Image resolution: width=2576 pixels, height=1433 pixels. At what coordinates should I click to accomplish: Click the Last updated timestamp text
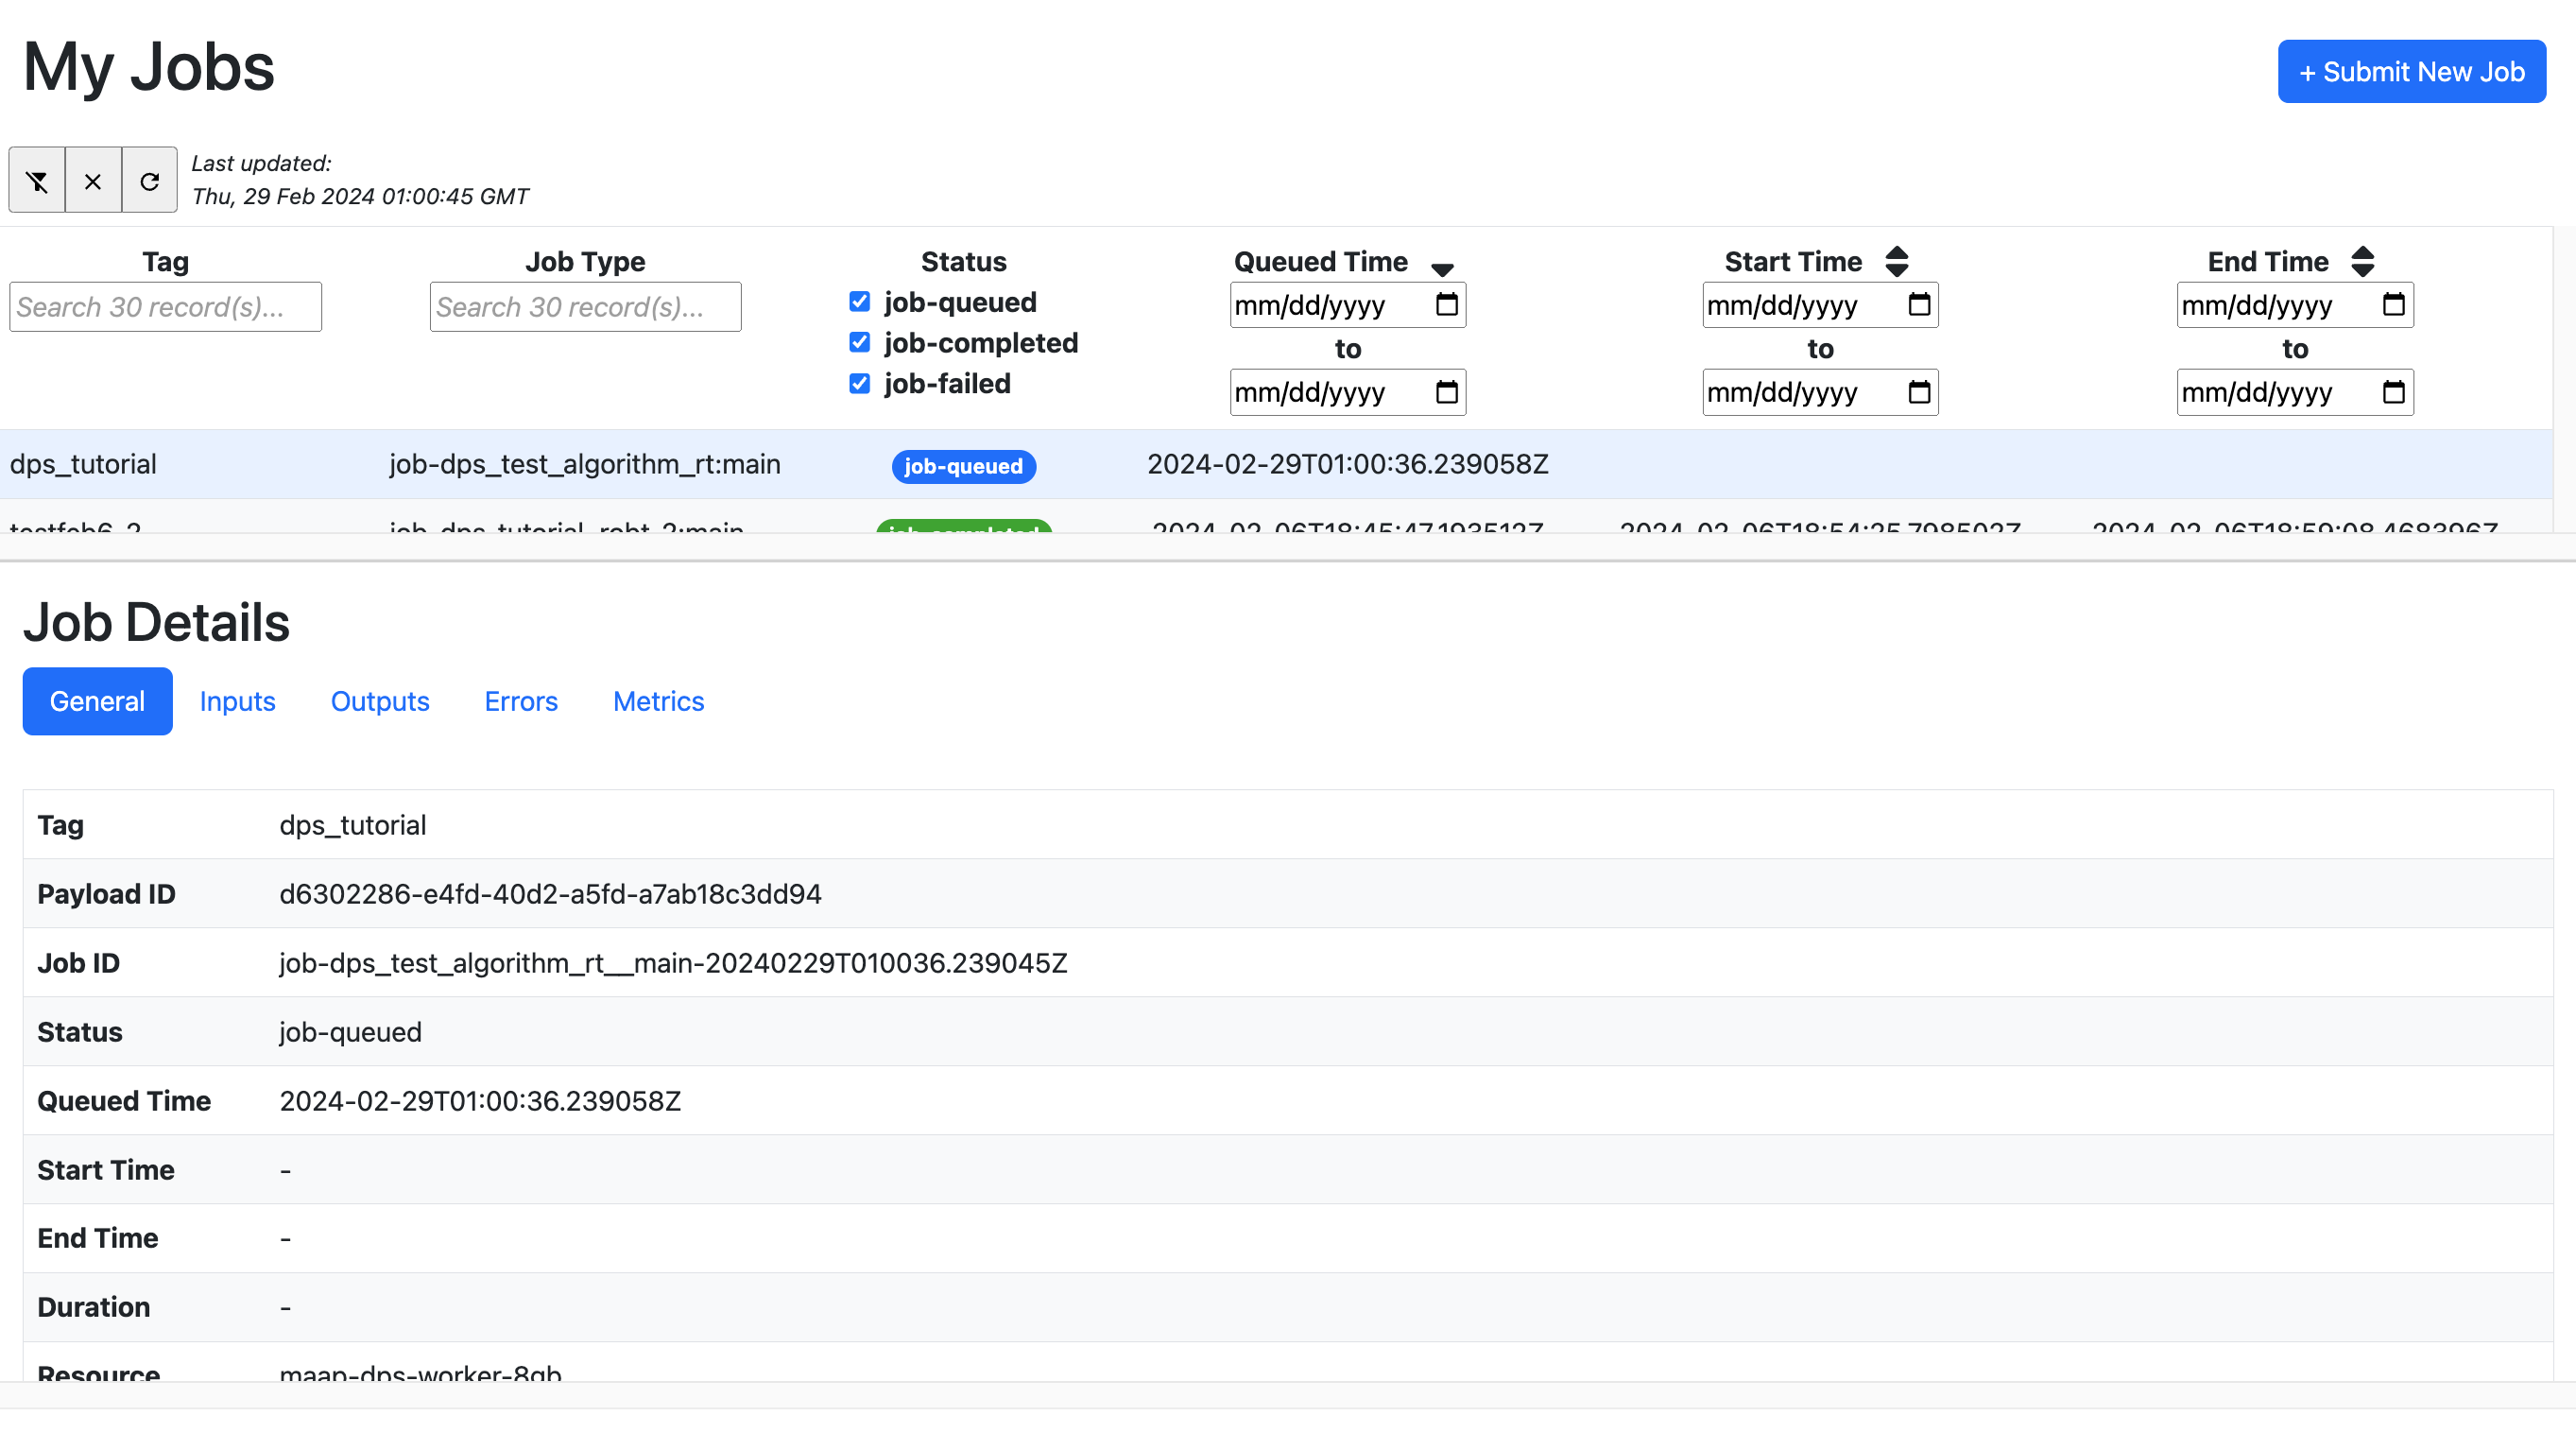[x=360, y=195]
